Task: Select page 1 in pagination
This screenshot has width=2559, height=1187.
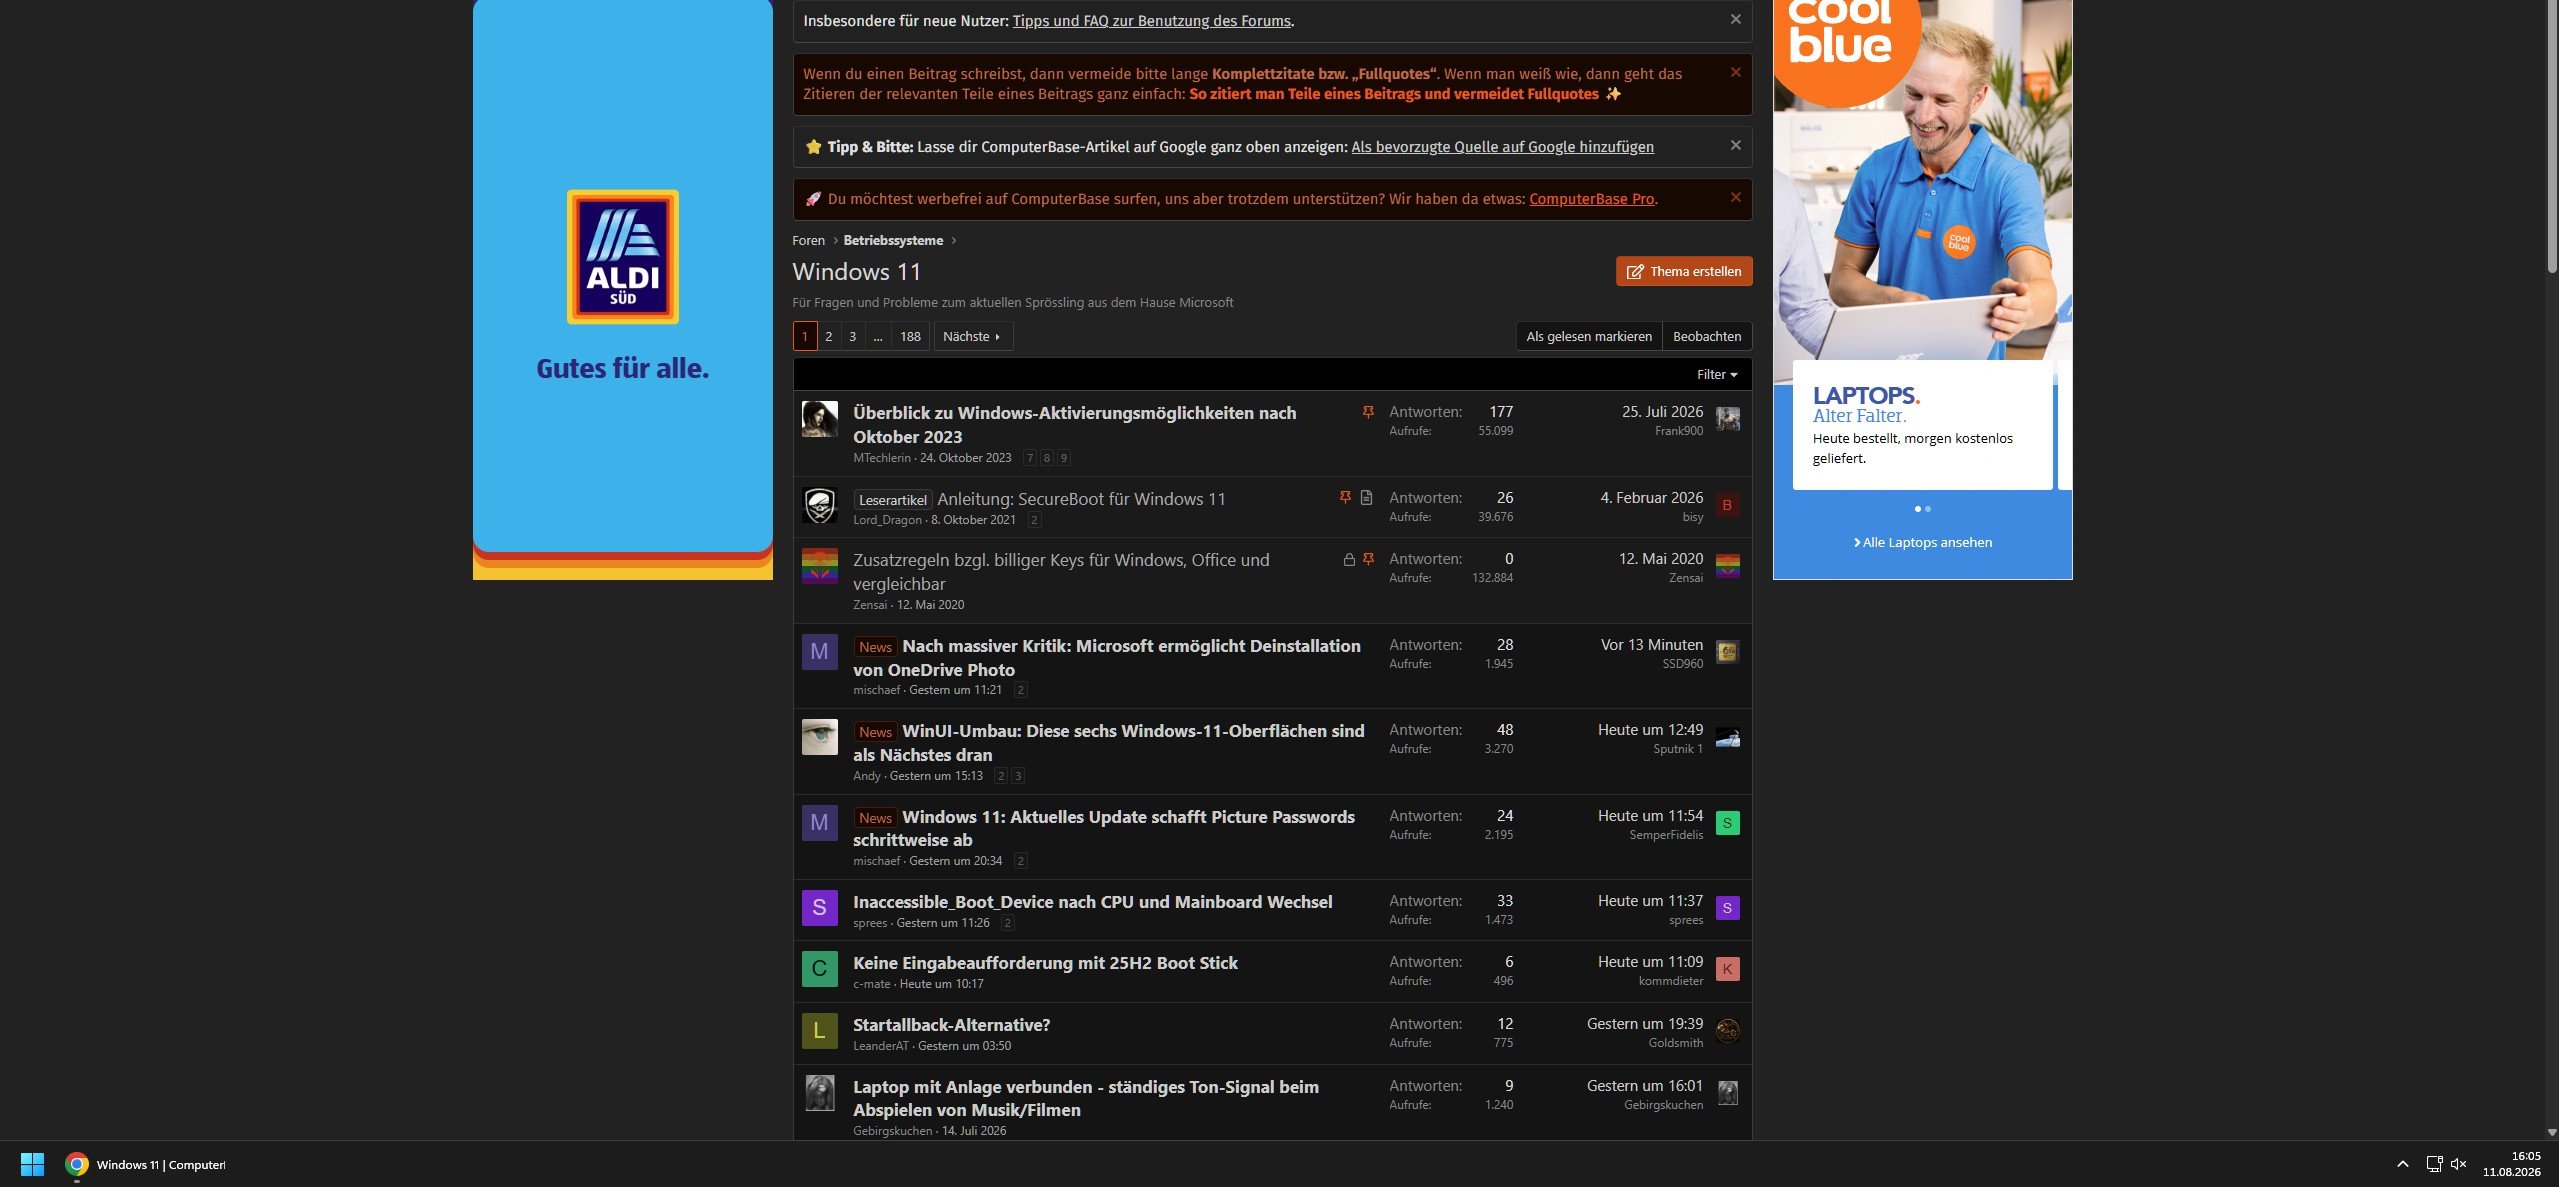Action: point(804,337)
